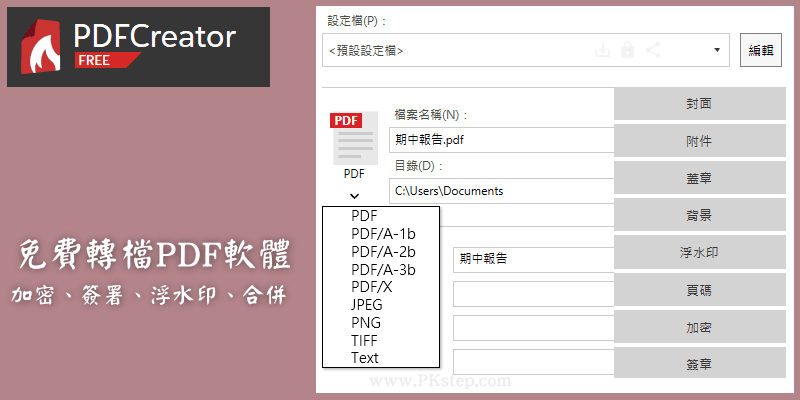Click the 加密 button

[x=699, y=327]
